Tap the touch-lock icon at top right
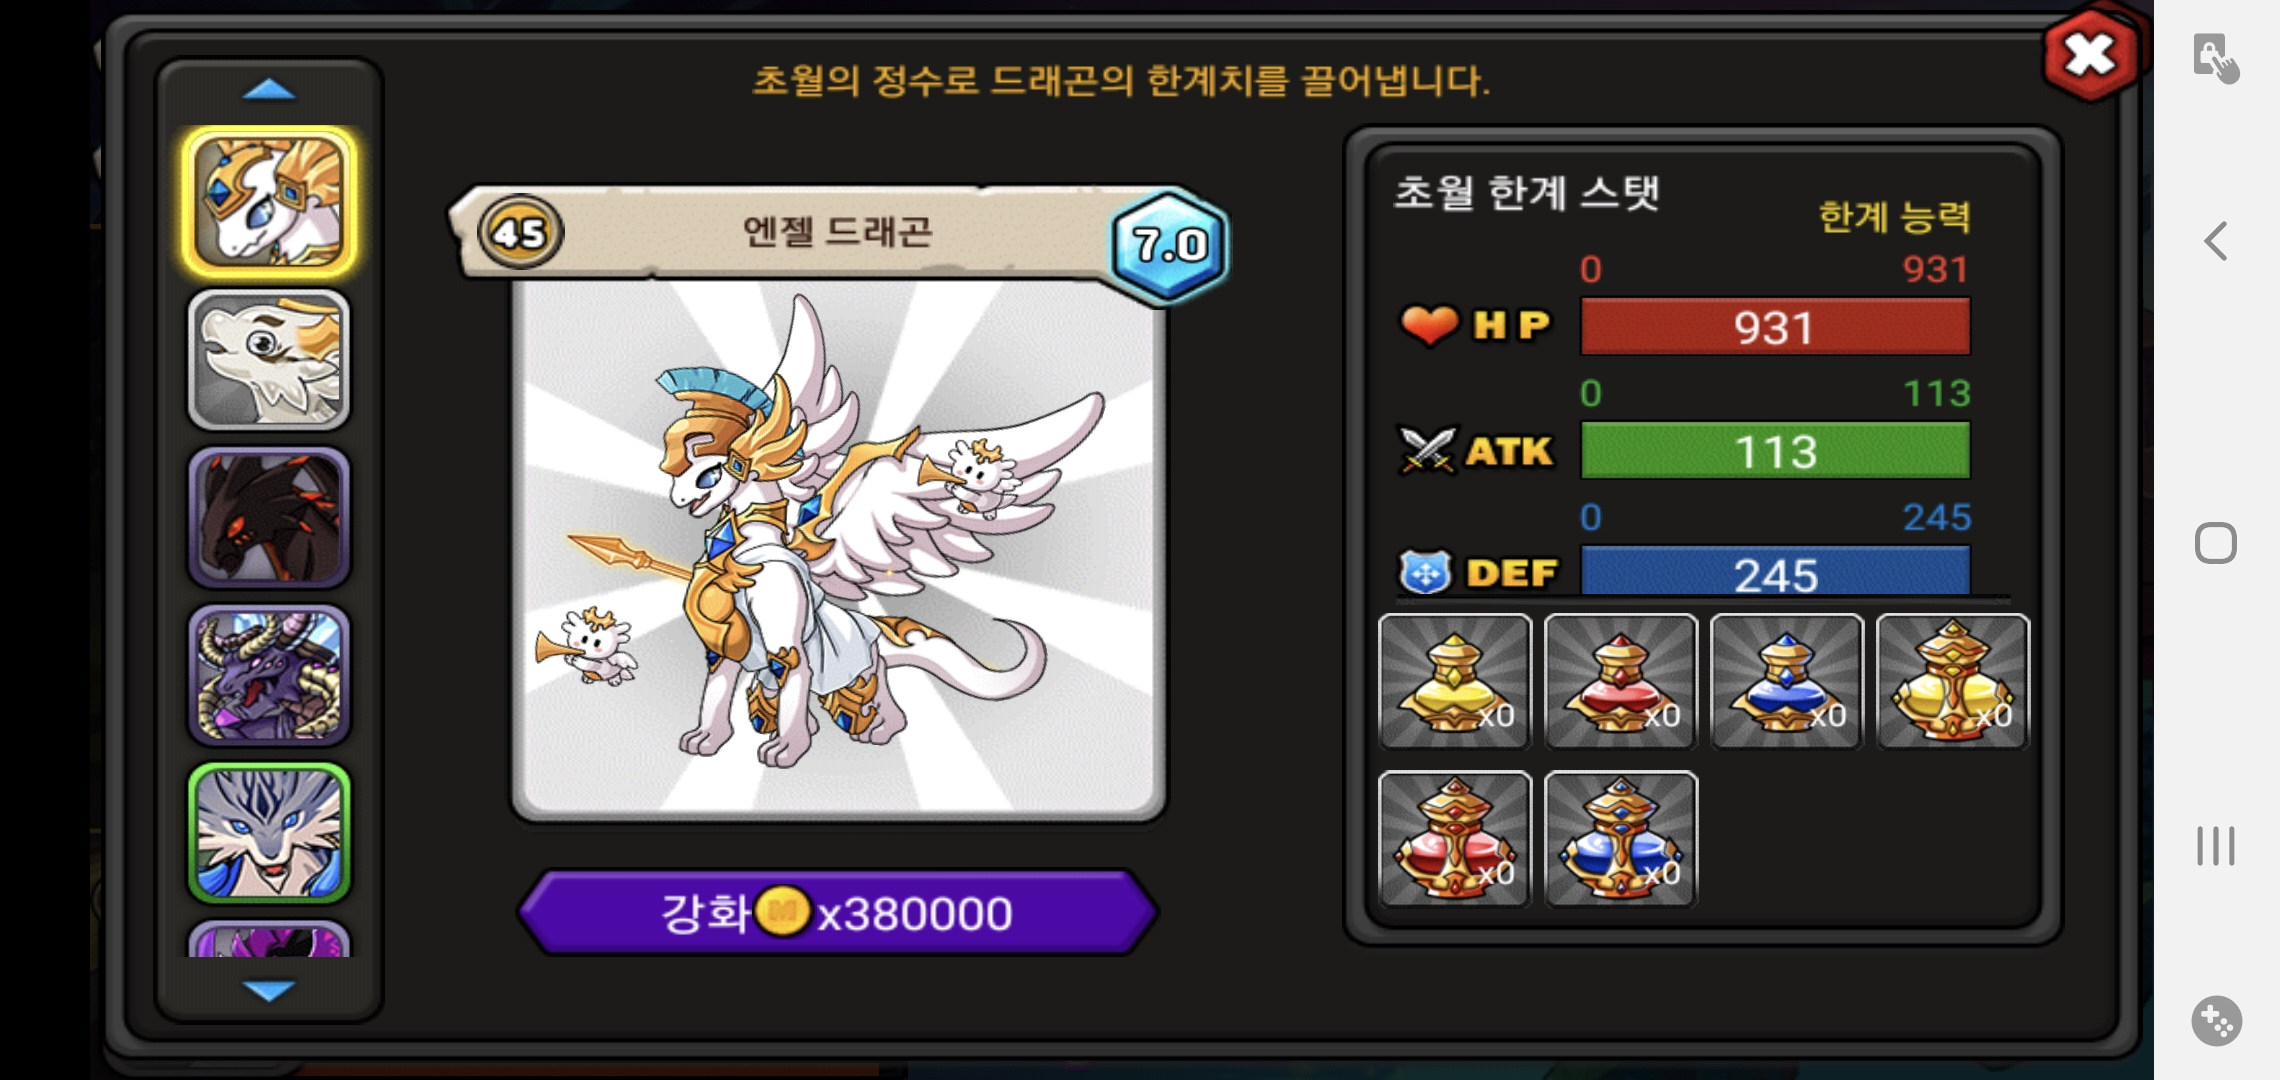This screenshot has height=1080, width=2280. [2216, 58]
